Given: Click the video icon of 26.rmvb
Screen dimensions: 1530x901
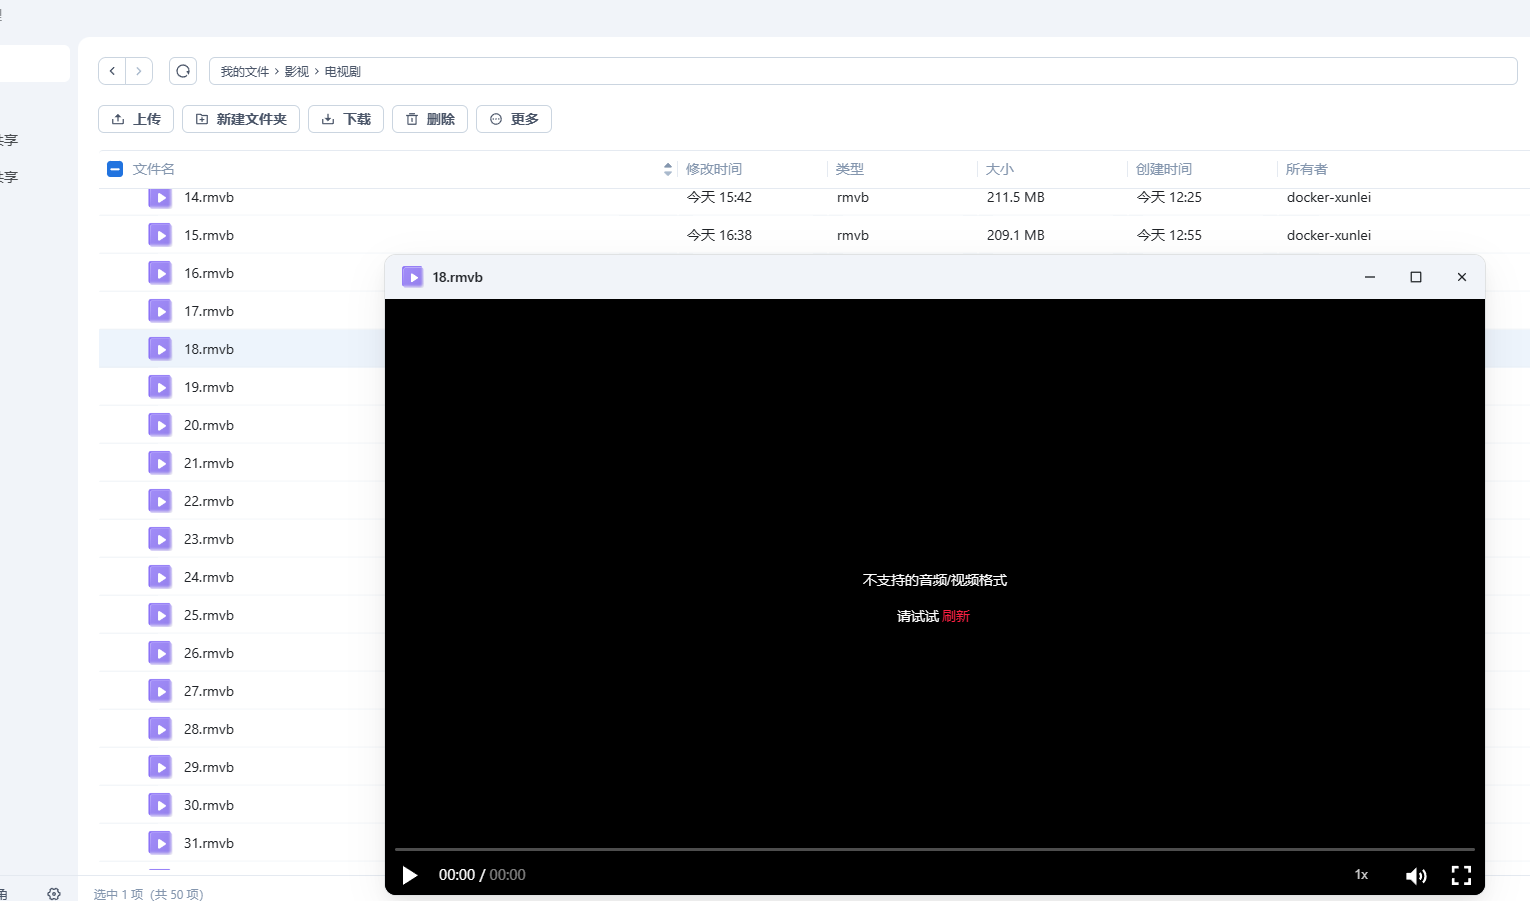Looking at the screenshot, I should pos(160,653).
